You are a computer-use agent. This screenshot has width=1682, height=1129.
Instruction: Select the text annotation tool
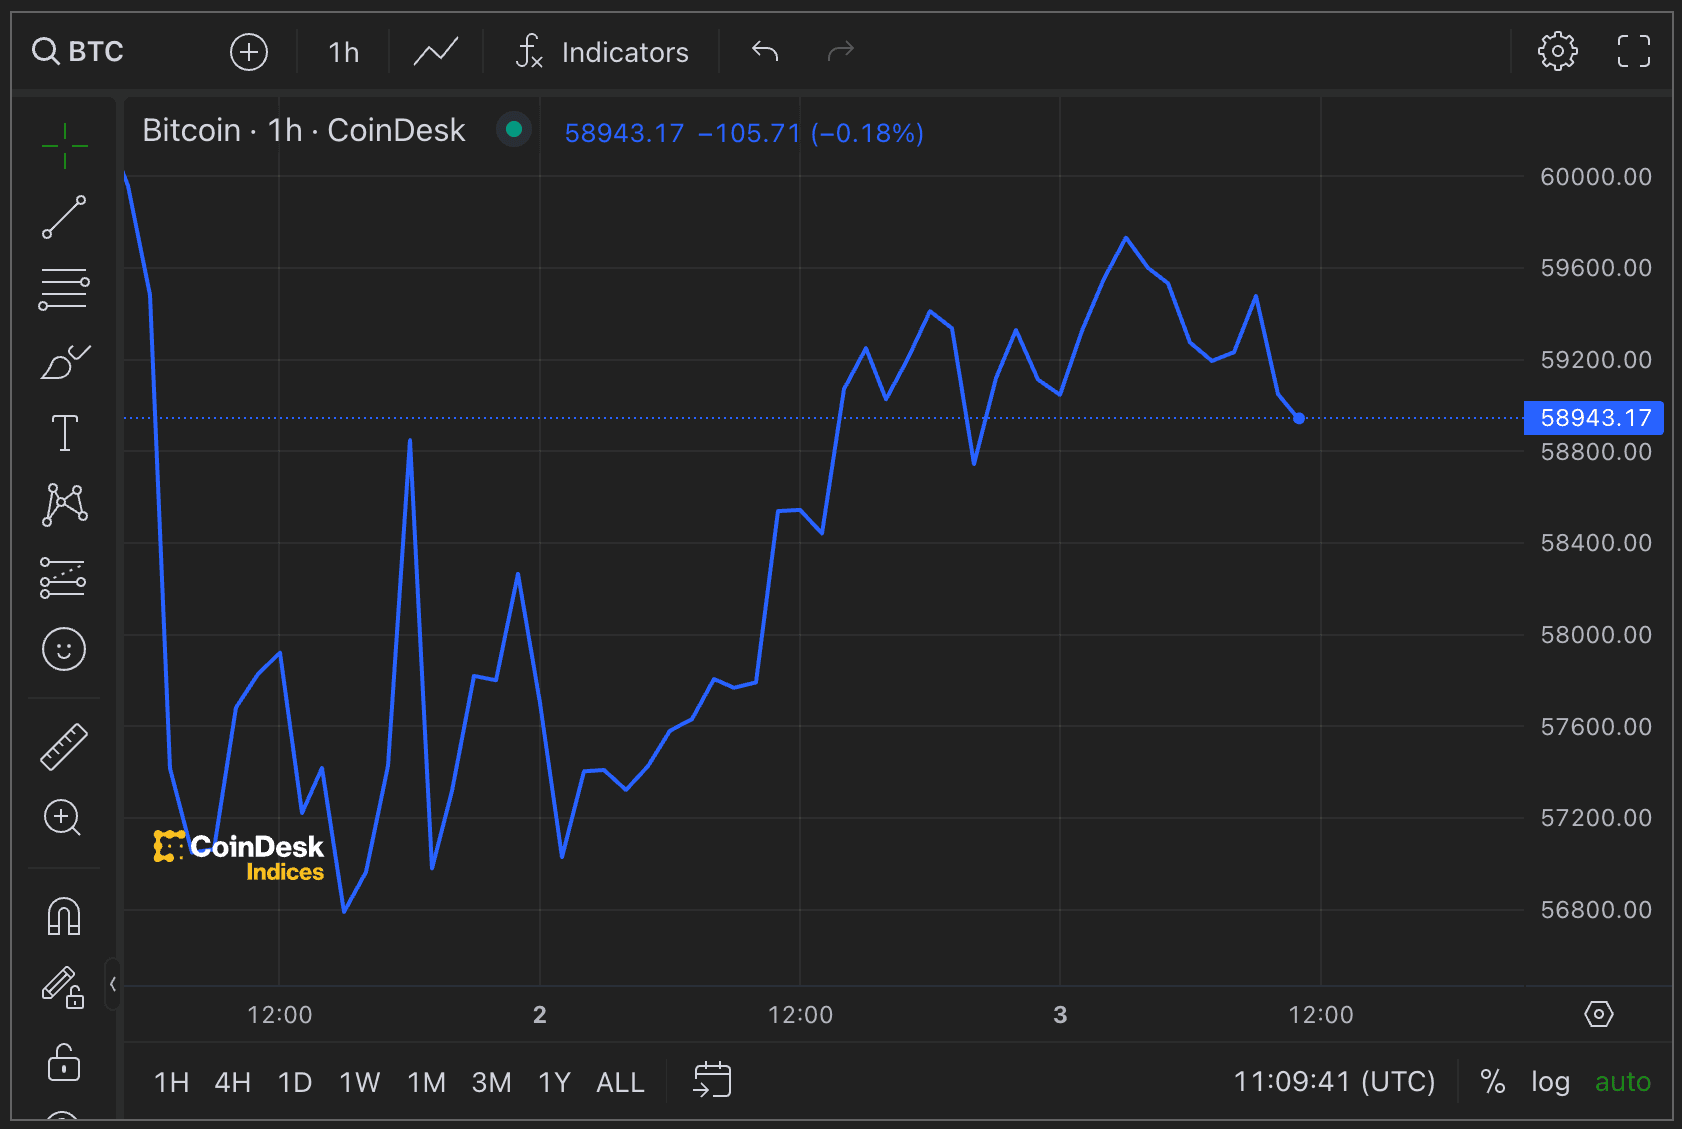tap(64, 433)
